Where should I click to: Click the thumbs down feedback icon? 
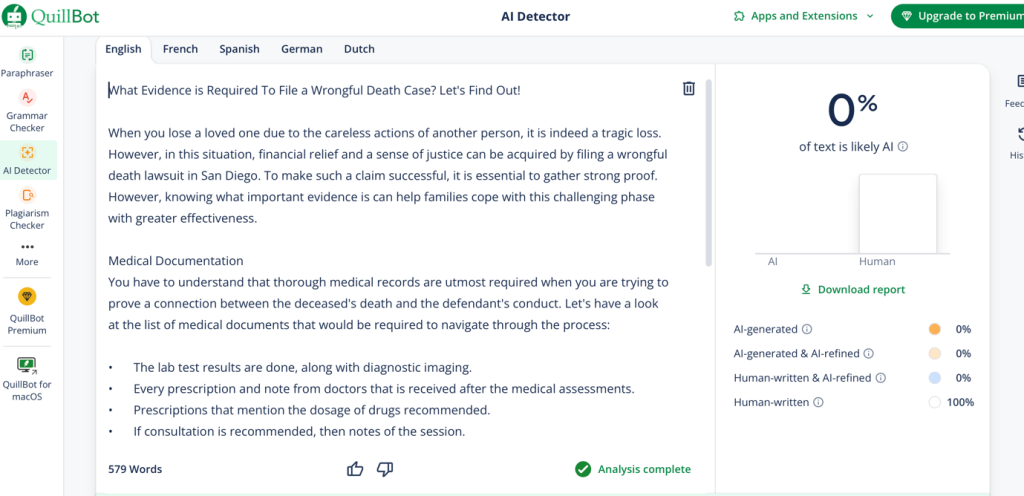coord(385,469)
